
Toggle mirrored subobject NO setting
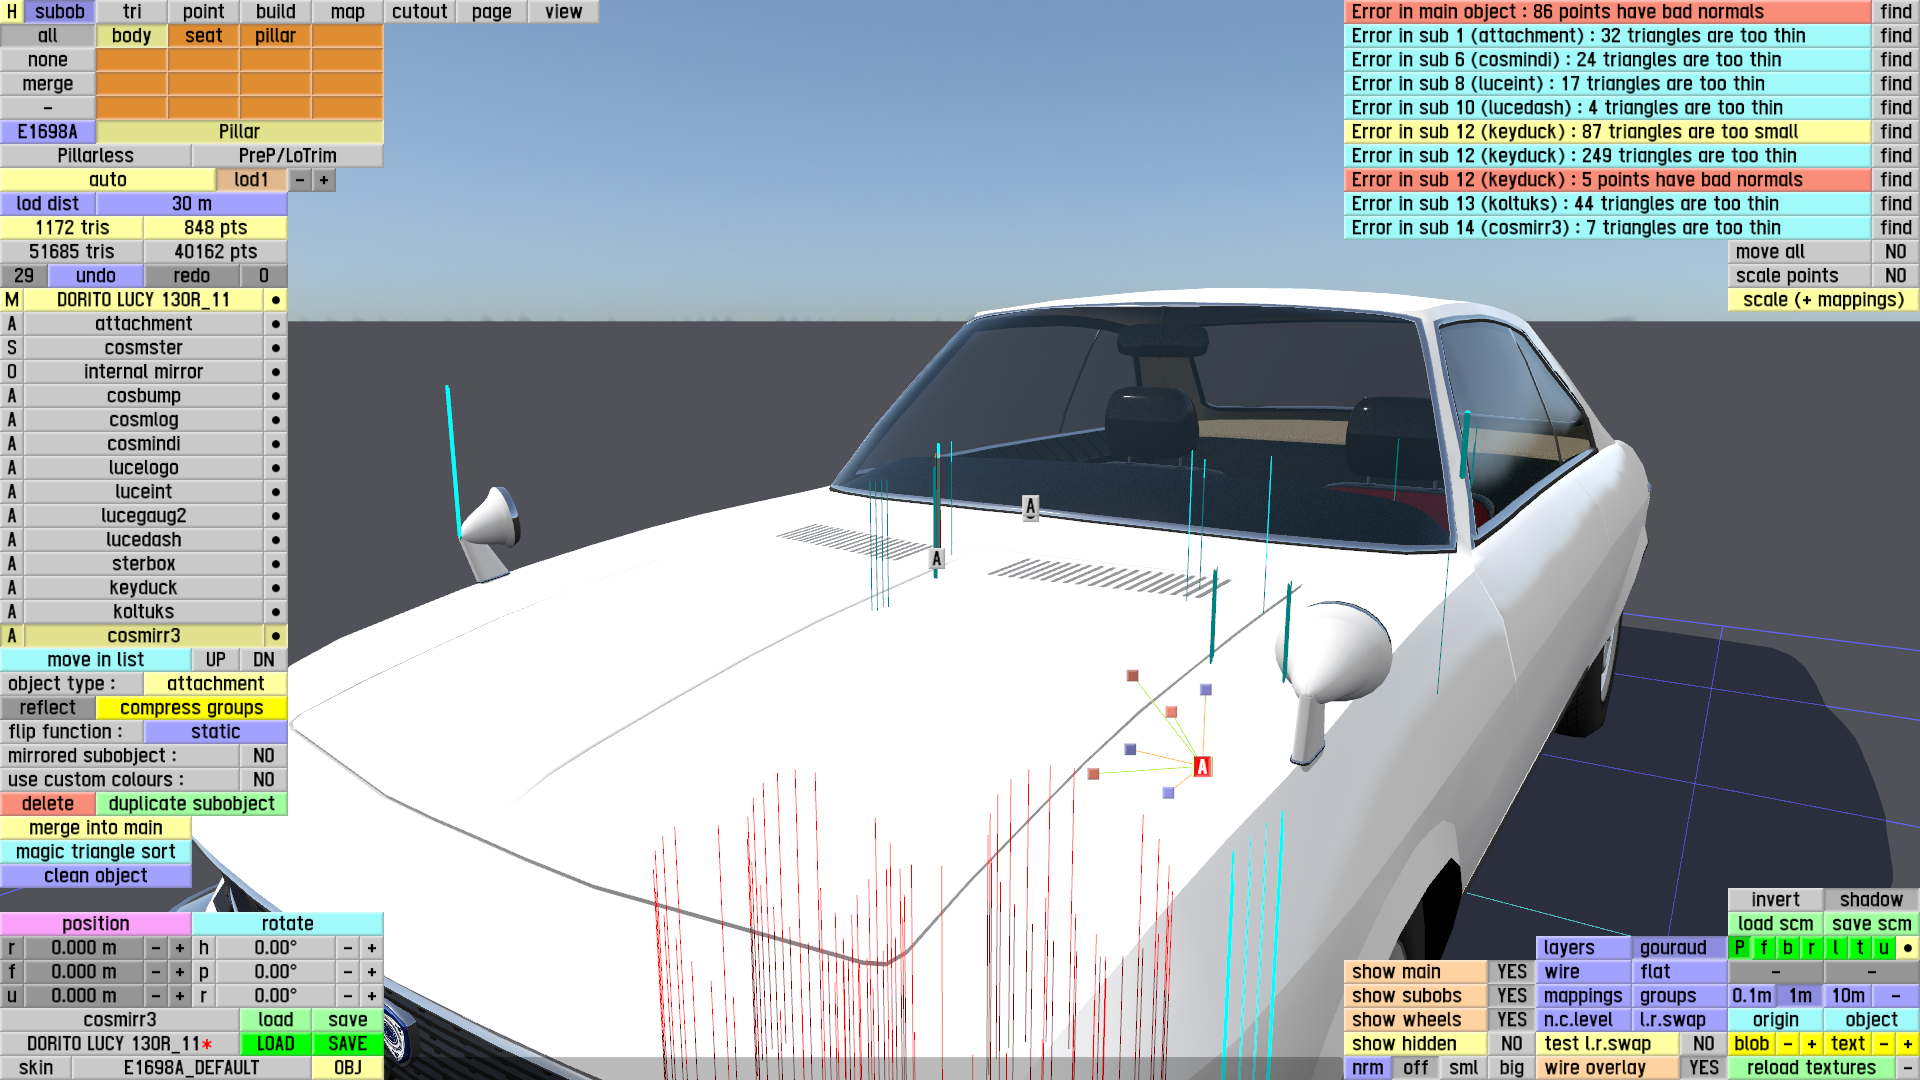tap(263, 756)
